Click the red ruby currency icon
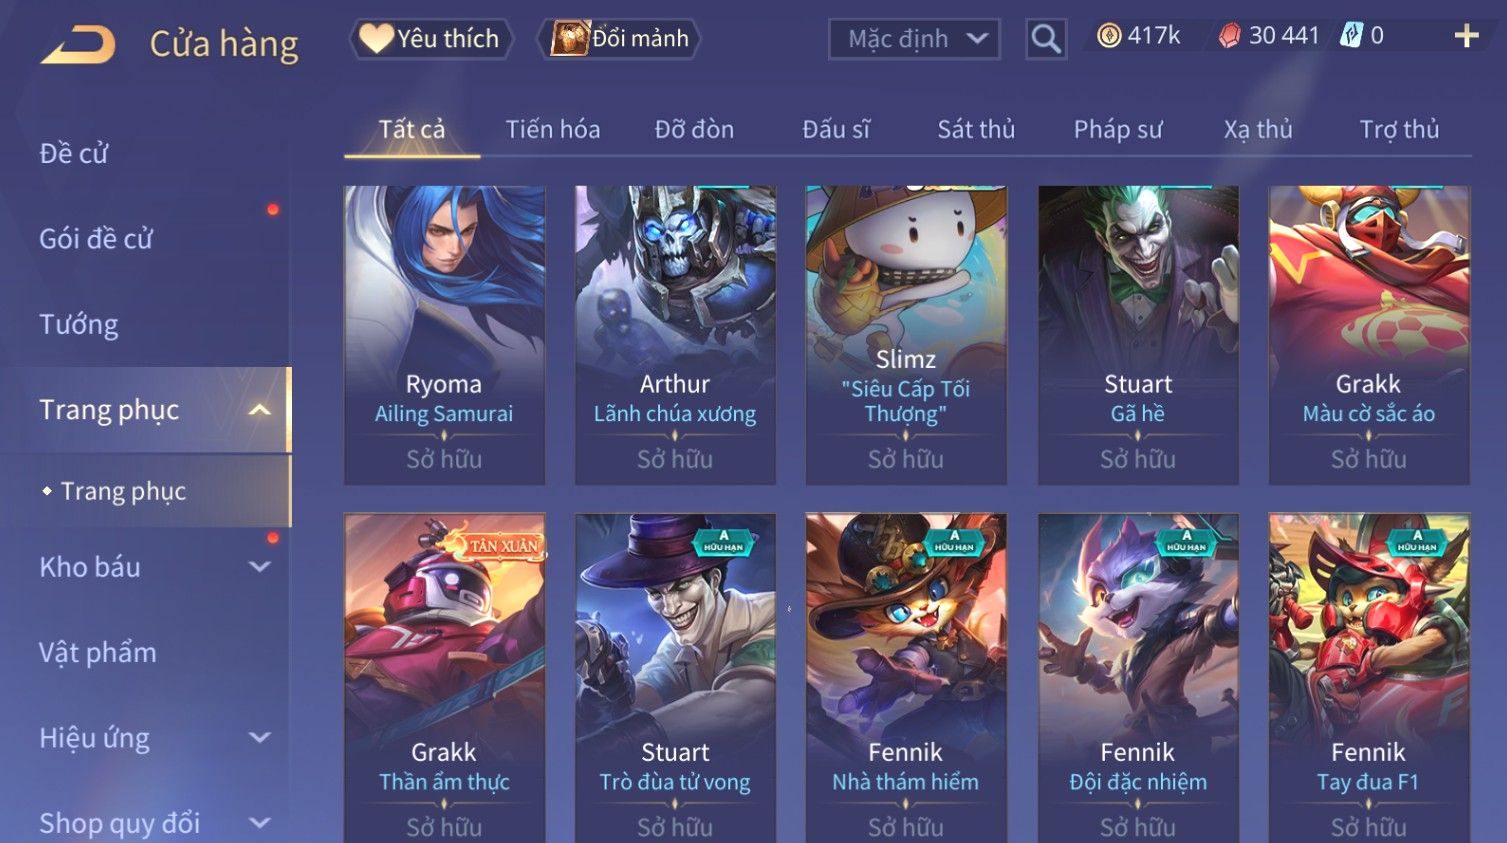 click(1229, 36)
